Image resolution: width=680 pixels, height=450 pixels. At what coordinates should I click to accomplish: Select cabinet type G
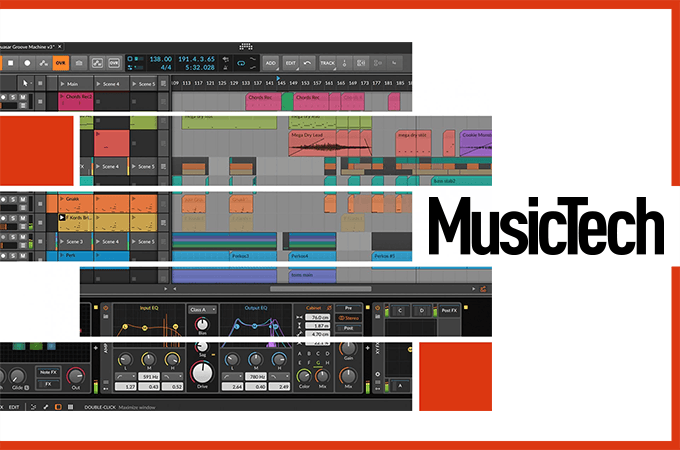[x=318, y=362]
